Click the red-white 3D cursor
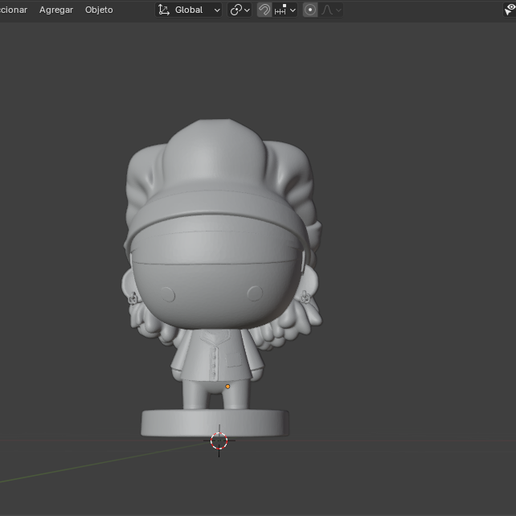Image resolution: width=516 pixels, height=516 pixels. click(219, 441)
